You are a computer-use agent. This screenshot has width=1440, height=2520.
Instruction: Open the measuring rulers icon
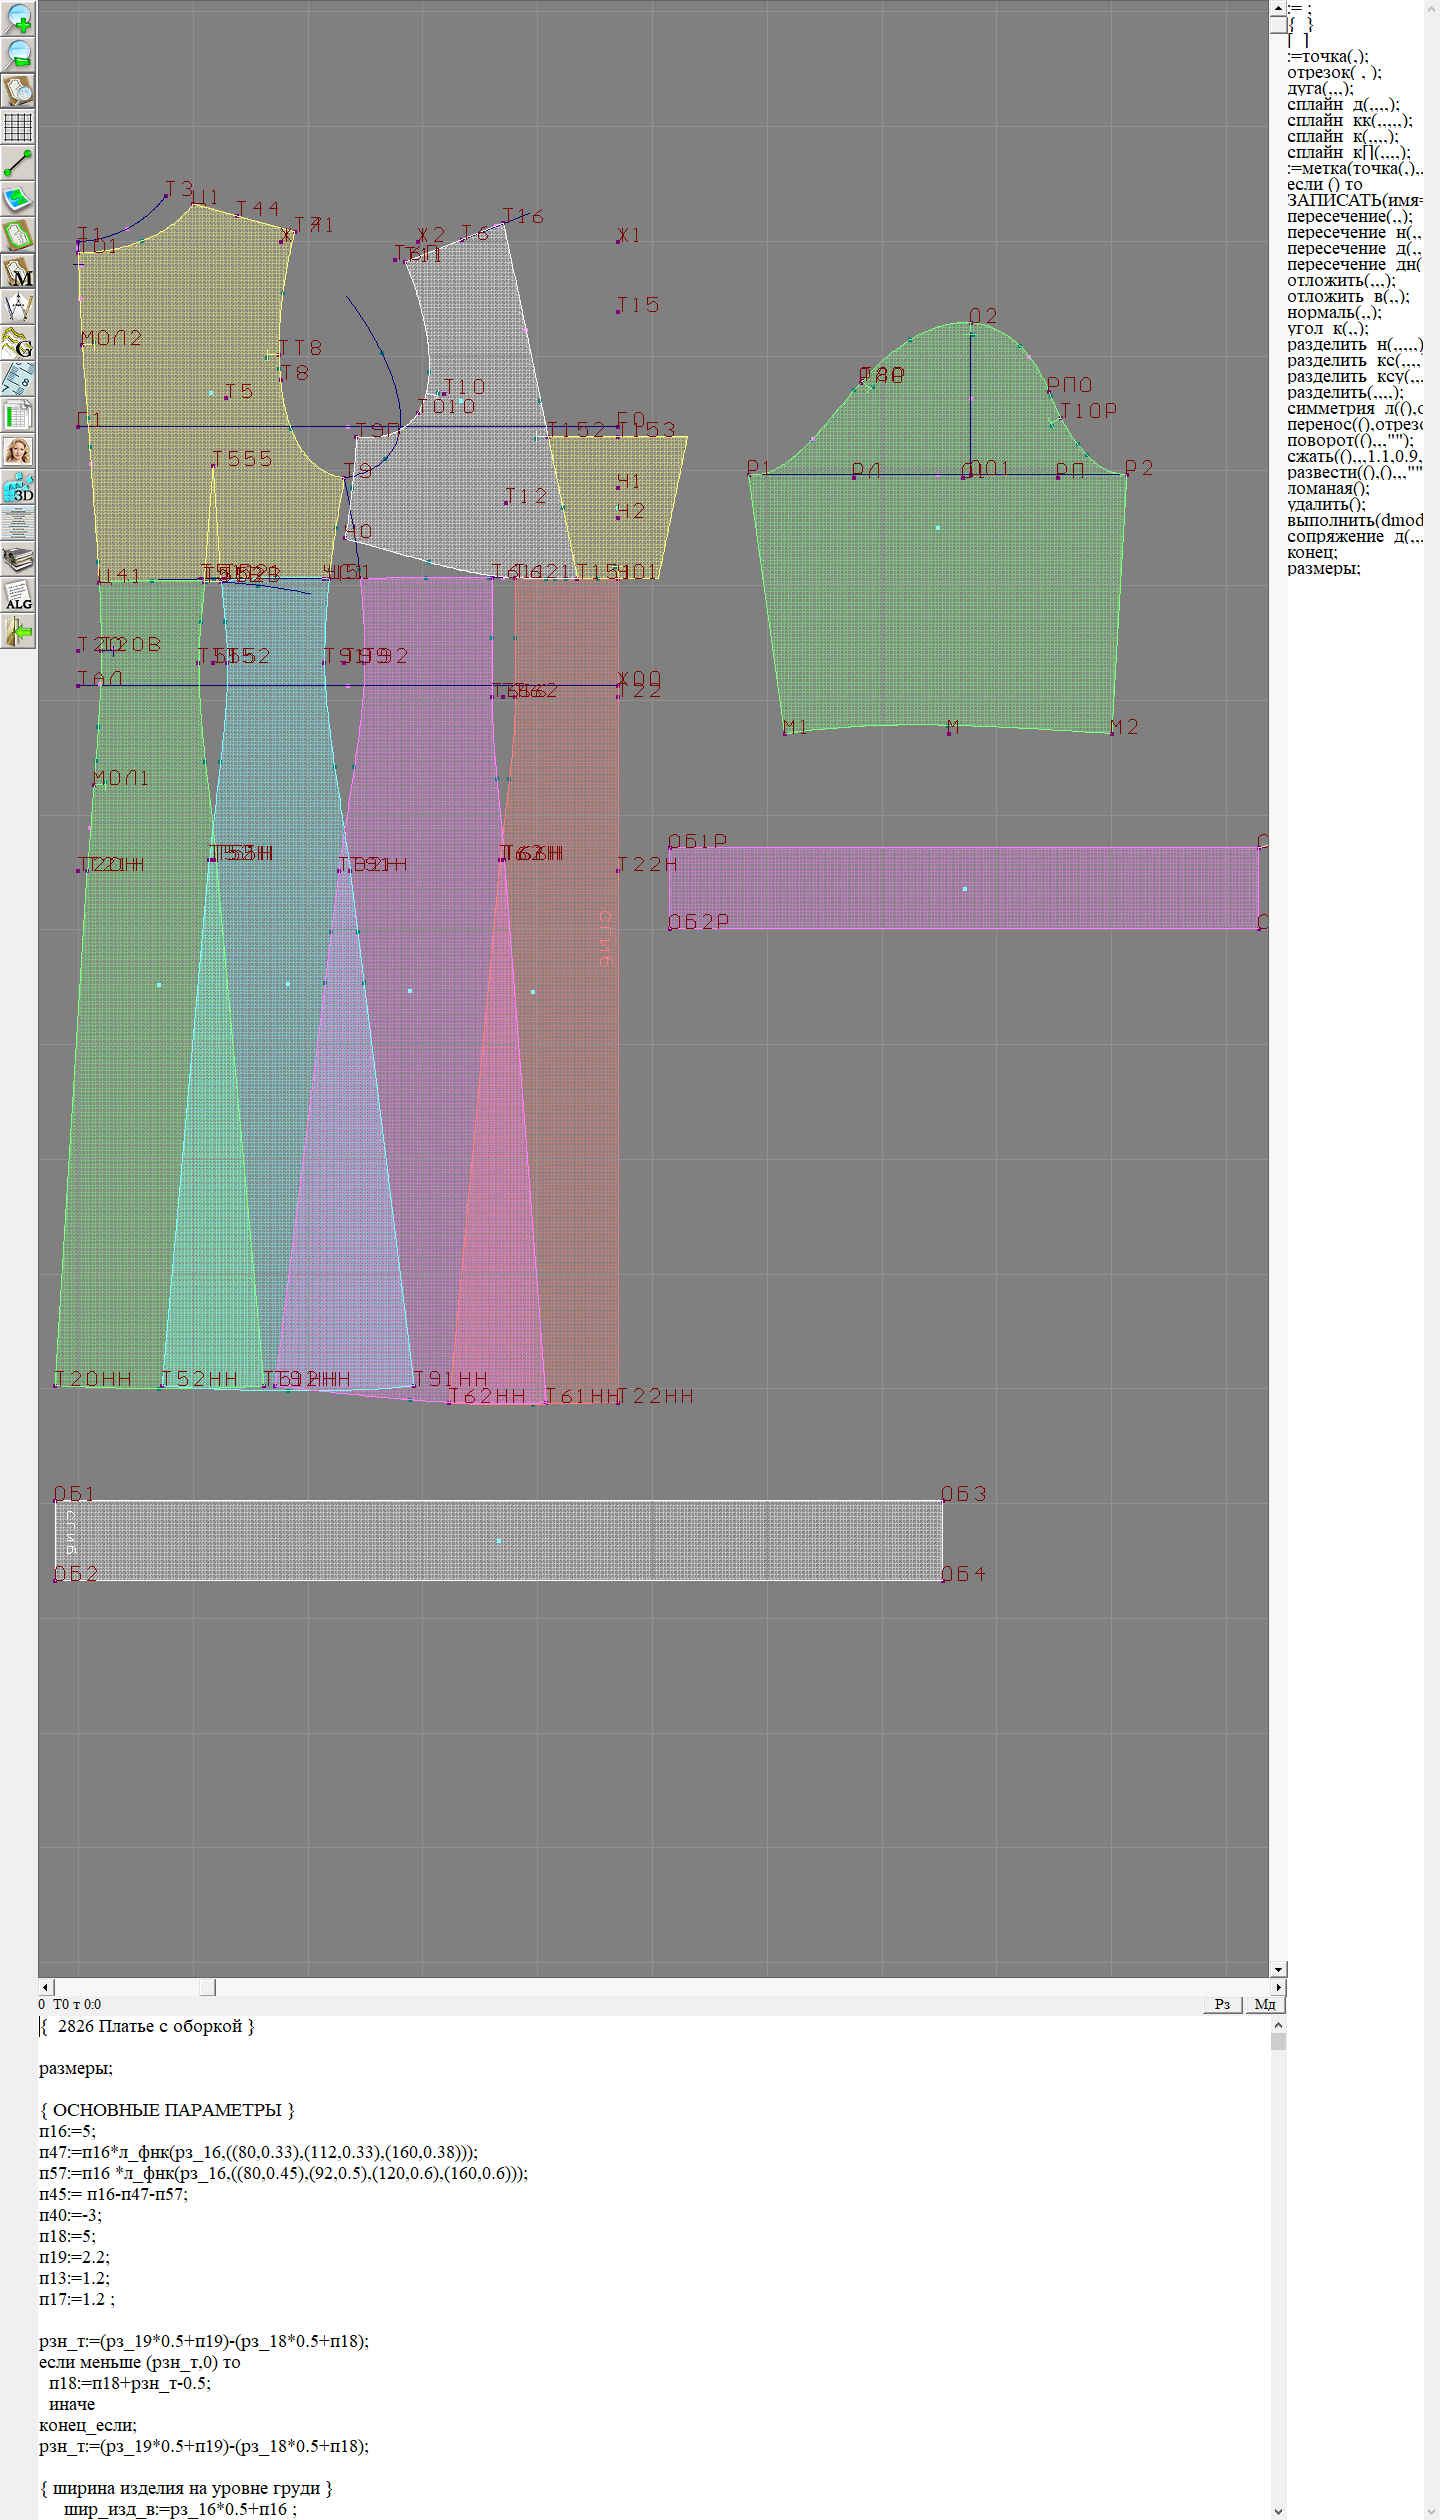click(x=18, y=378)
